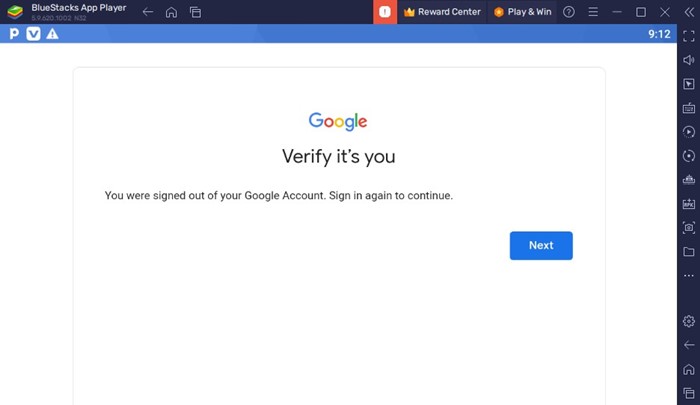The height and width of the screenshot is (405, 700).
Task: Open the media folder icon in sidebar
Action: click(689, 251)
